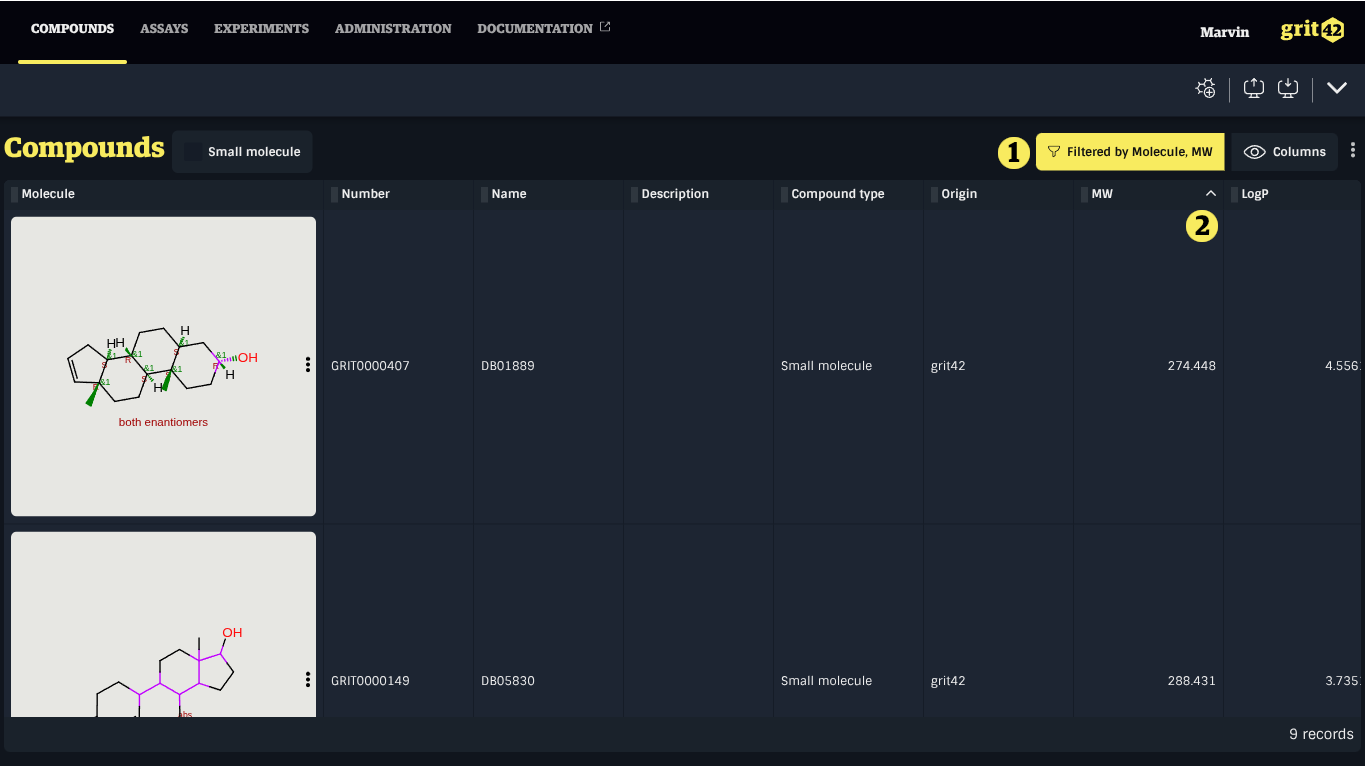Click the Compounds page heading

[x=84, y=148]
